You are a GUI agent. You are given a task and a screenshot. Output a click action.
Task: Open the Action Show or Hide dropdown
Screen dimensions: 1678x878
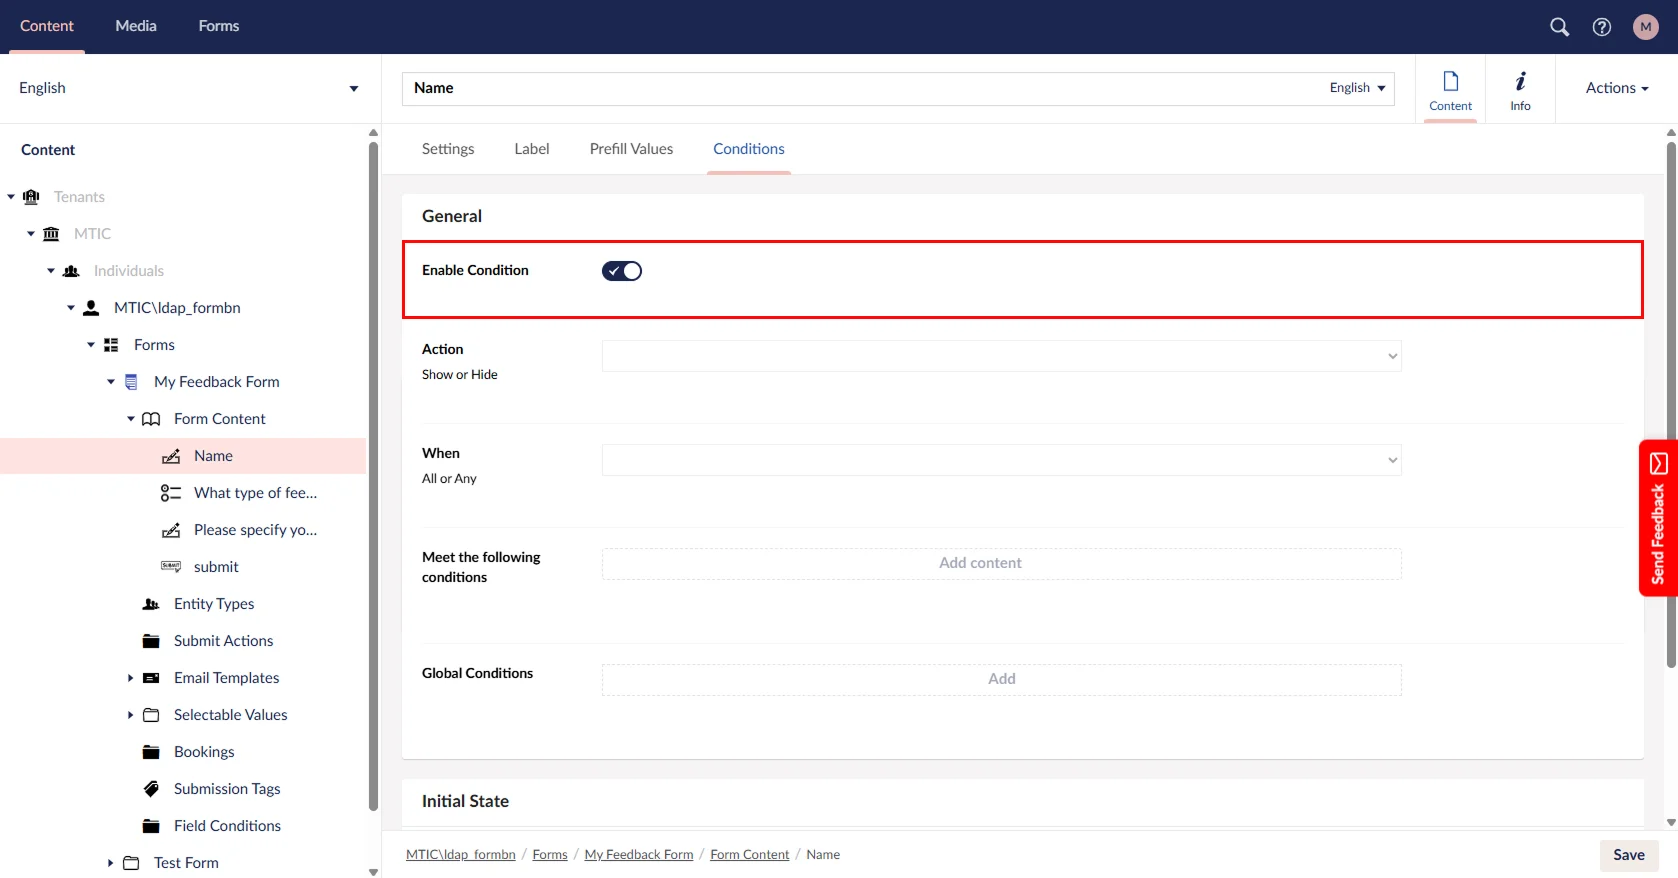pyautogui.click(x=1001, y=356)
